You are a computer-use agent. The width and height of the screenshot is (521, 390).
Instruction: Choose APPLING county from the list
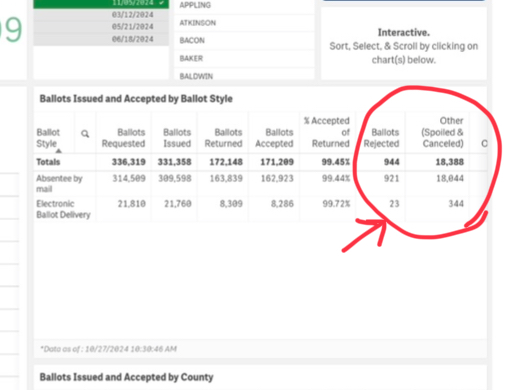pyautogui.click(x=244, y=5)
